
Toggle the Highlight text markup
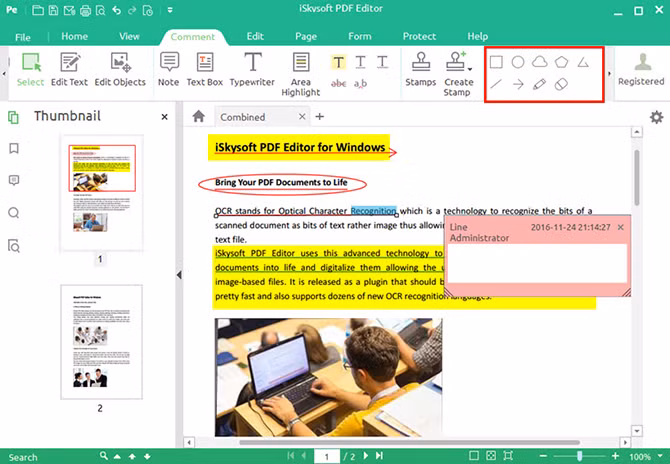(x=339, y=62)
